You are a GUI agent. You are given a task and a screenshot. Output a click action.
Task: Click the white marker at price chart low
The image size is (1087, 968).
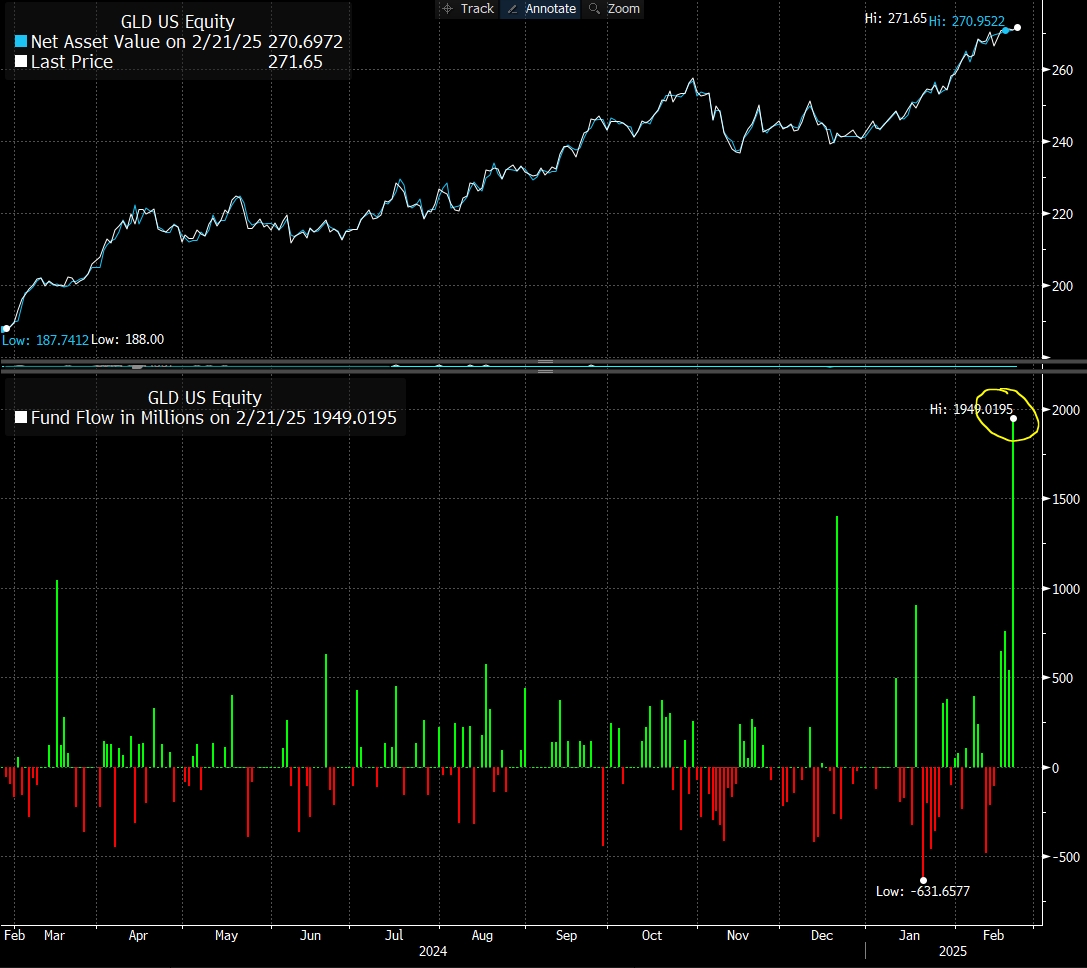click(x=6, y=329)
